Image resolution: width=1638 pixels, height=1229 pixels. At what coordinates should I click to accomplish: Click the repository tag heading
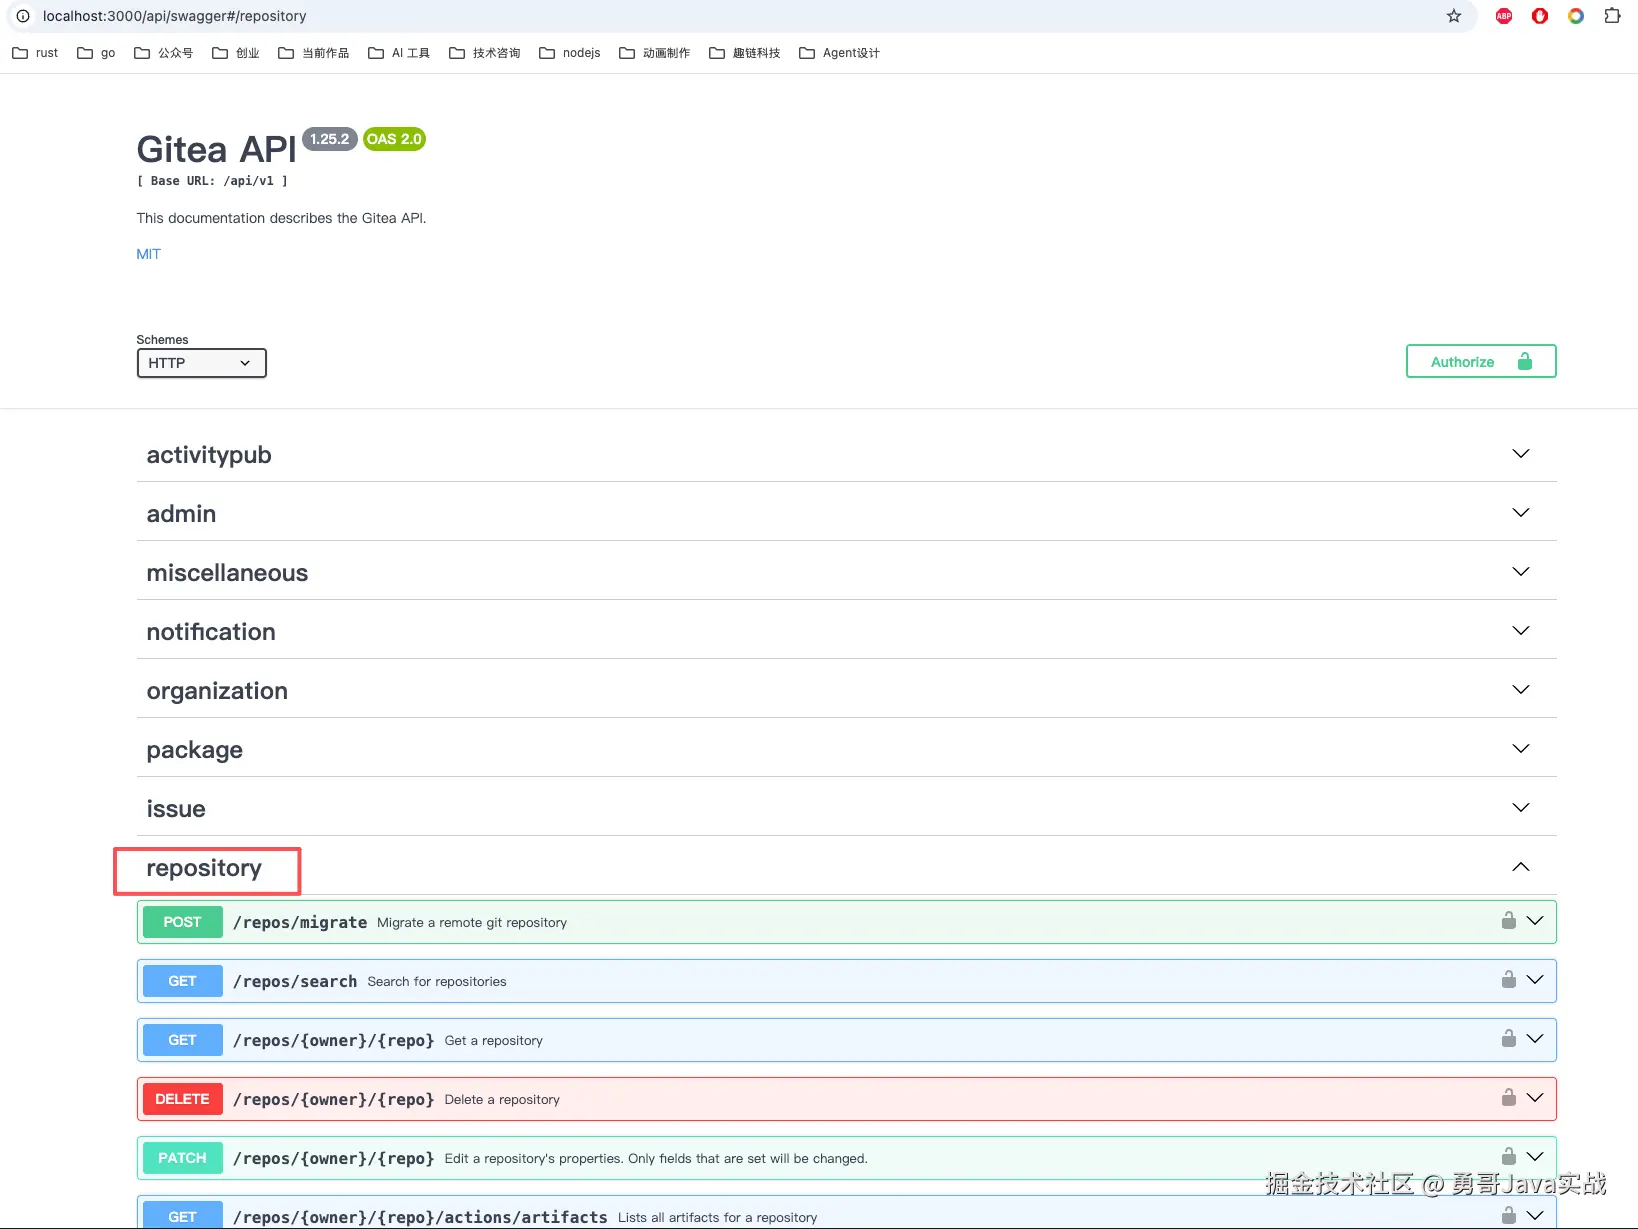204,868
